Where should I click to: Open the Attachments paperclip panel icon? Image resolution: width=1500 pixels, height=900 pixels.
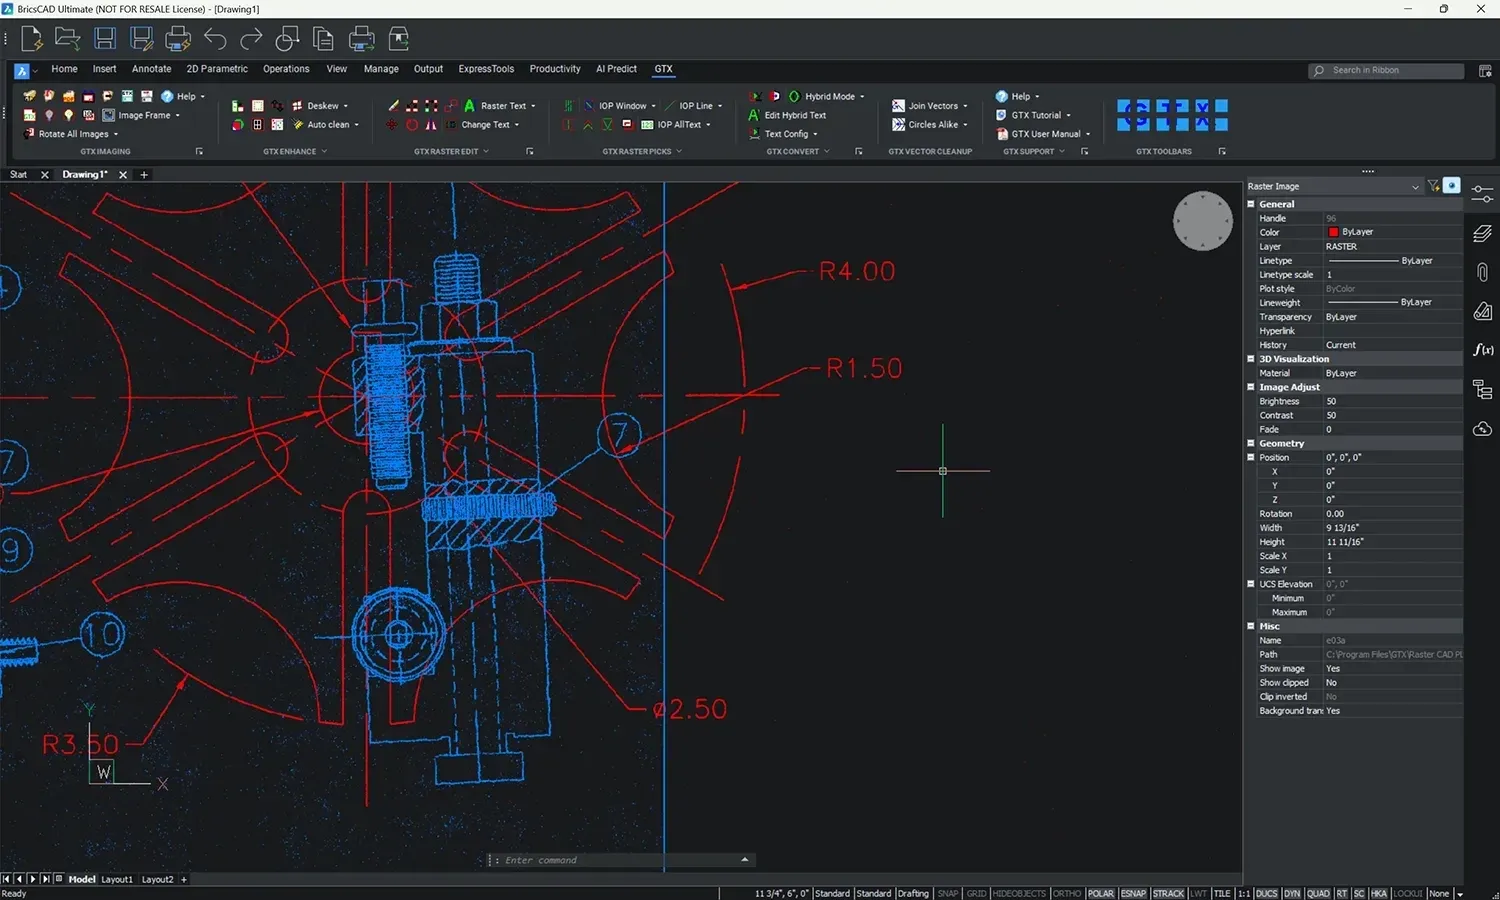pyautogui.click(x=1482, y=272)
